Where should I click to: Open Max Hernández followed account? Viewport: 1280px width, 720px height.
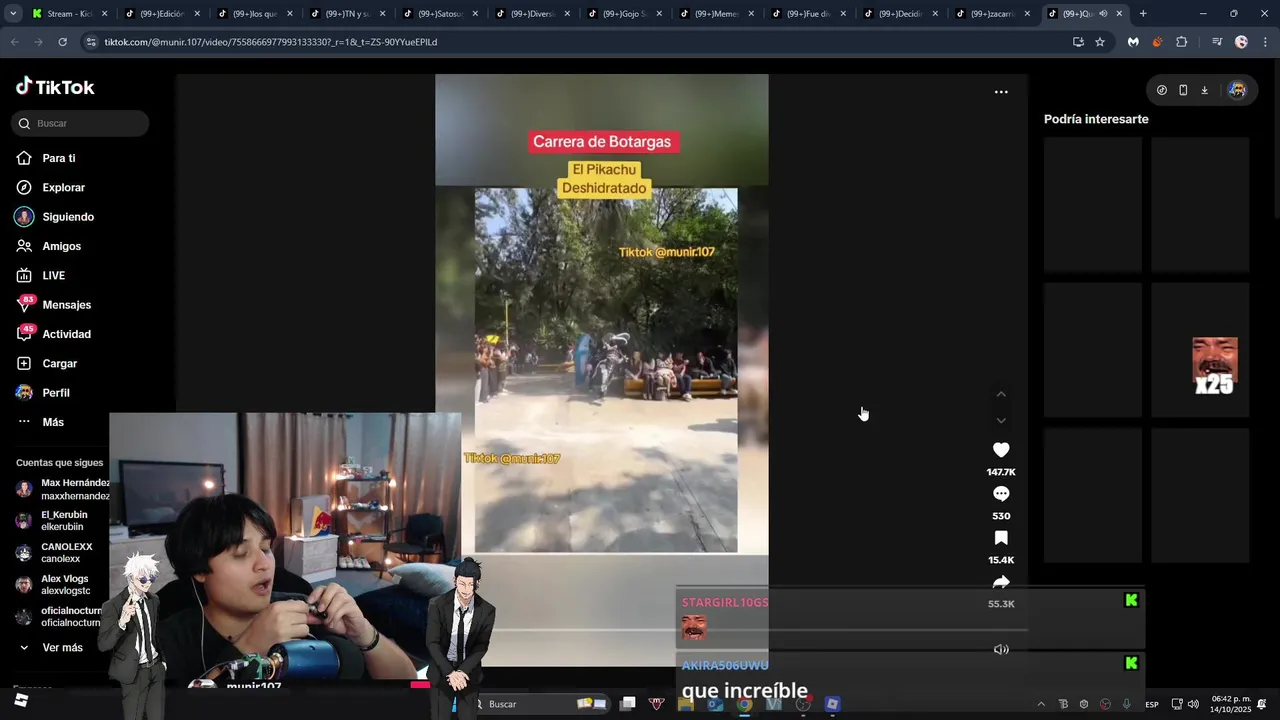click(62, 489)
